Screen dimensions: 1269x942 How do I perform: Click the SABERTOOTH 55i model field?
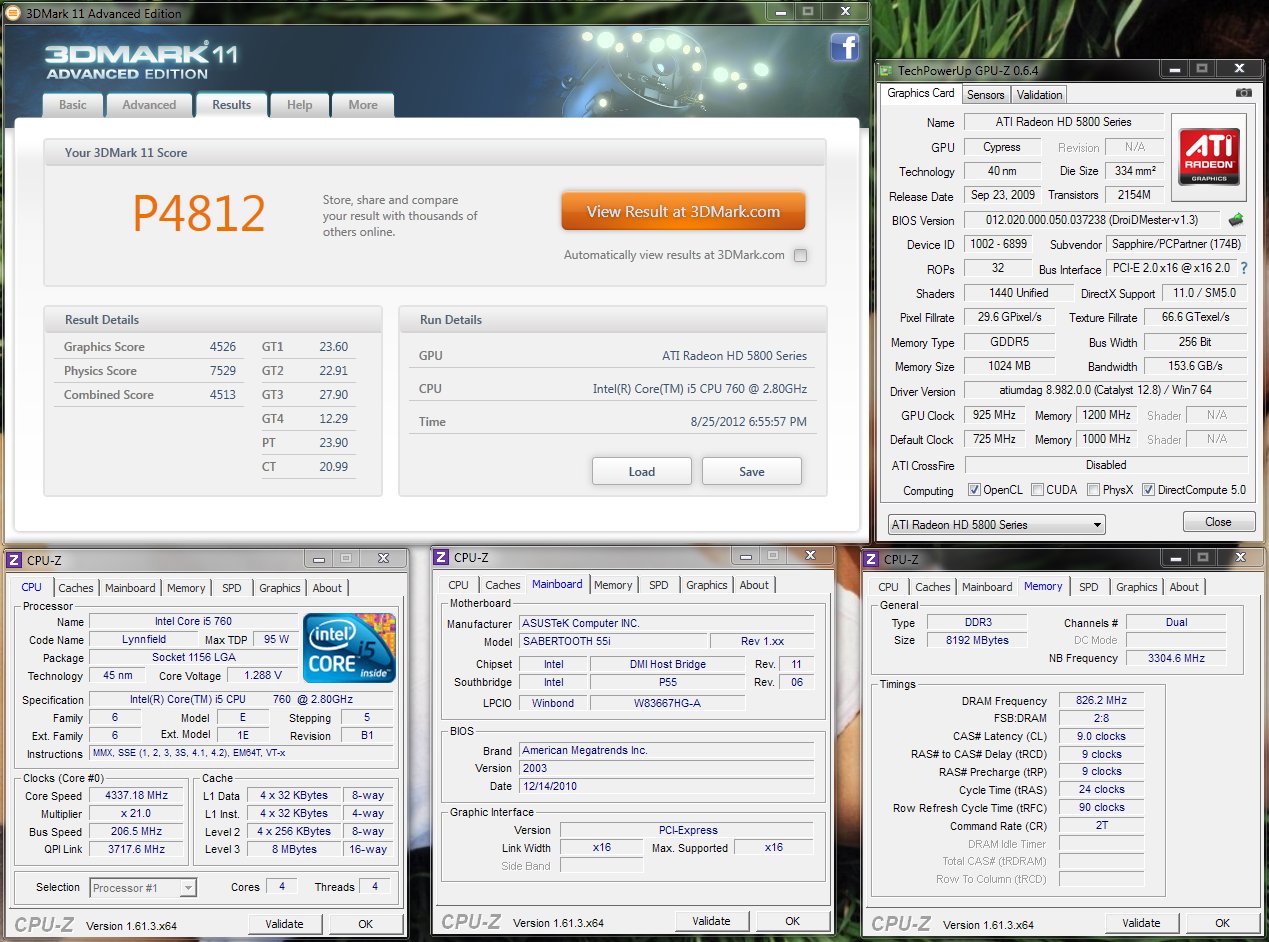click(x=613, y=641)
